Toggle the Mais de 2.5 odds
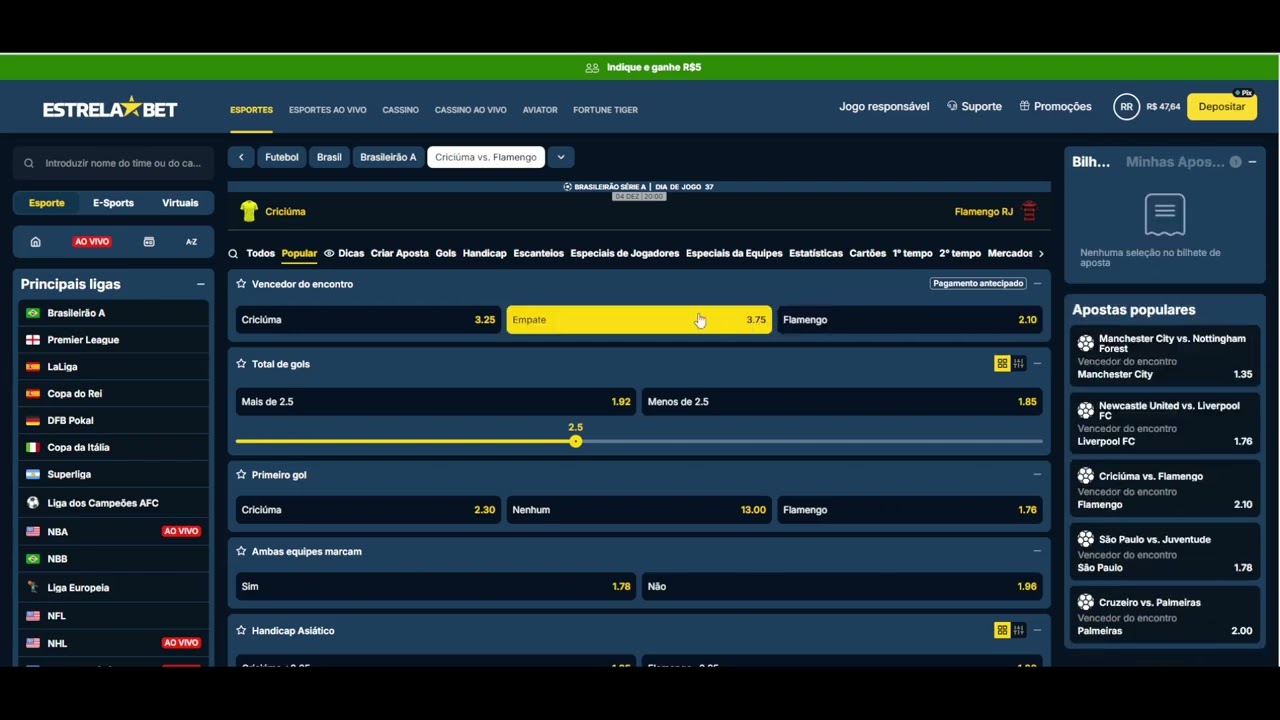The height and width of the screenshot is (720, 1280). [436, 402]
